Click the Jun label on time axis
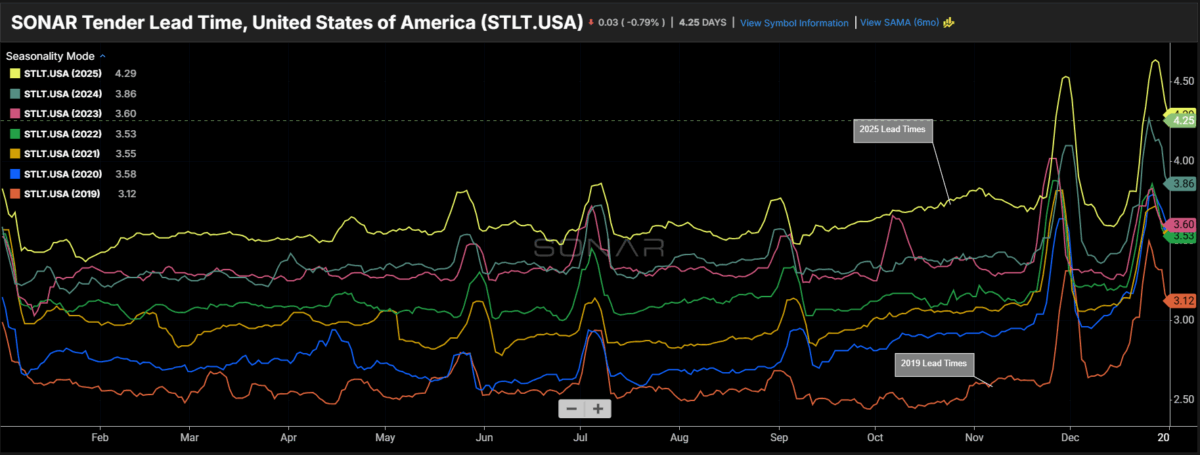Image resolution: width=1200 pixels, height=455 pixels. click(484, 437)
